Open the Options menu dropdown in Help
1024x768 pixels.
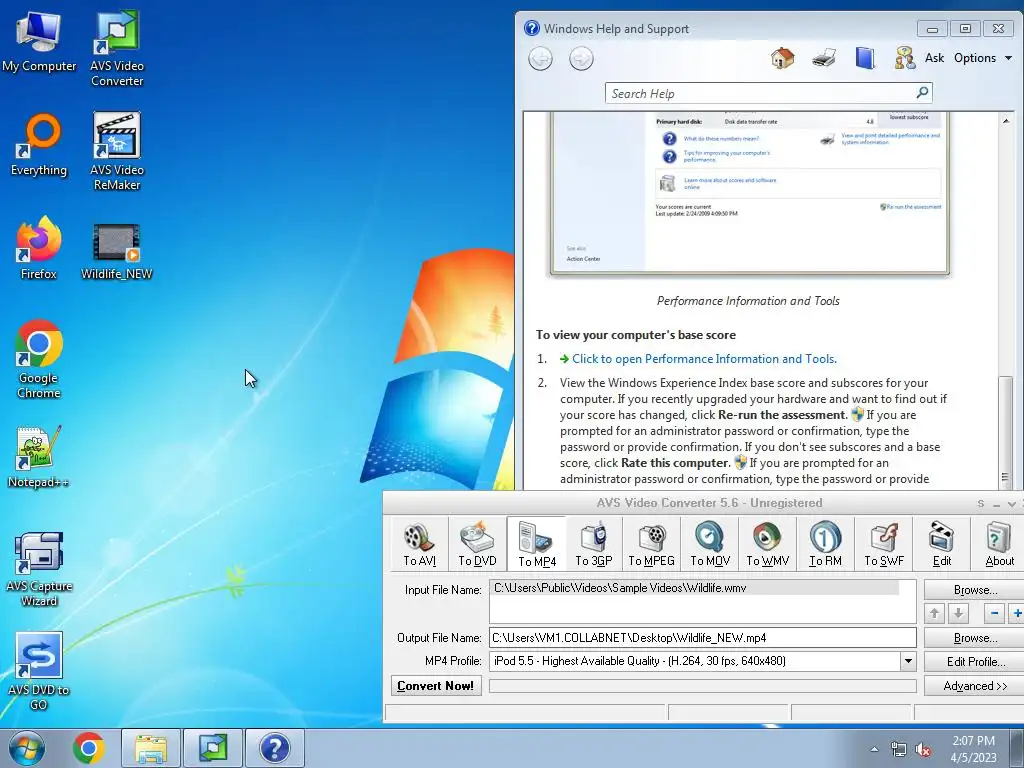(x=983, y=58)
